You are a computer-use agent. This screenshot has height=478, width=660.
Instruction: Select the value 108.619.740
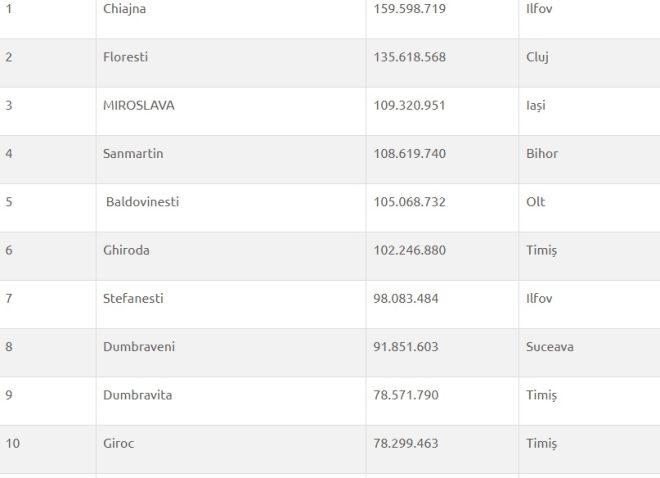[410, 154]
